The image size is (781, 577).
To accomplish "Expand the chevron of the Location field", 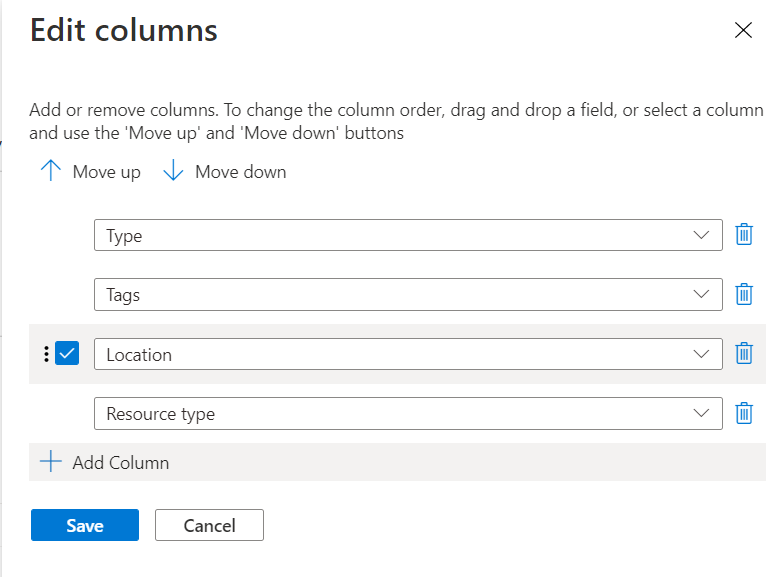I will pyautogui.click(x=701, y=354).
